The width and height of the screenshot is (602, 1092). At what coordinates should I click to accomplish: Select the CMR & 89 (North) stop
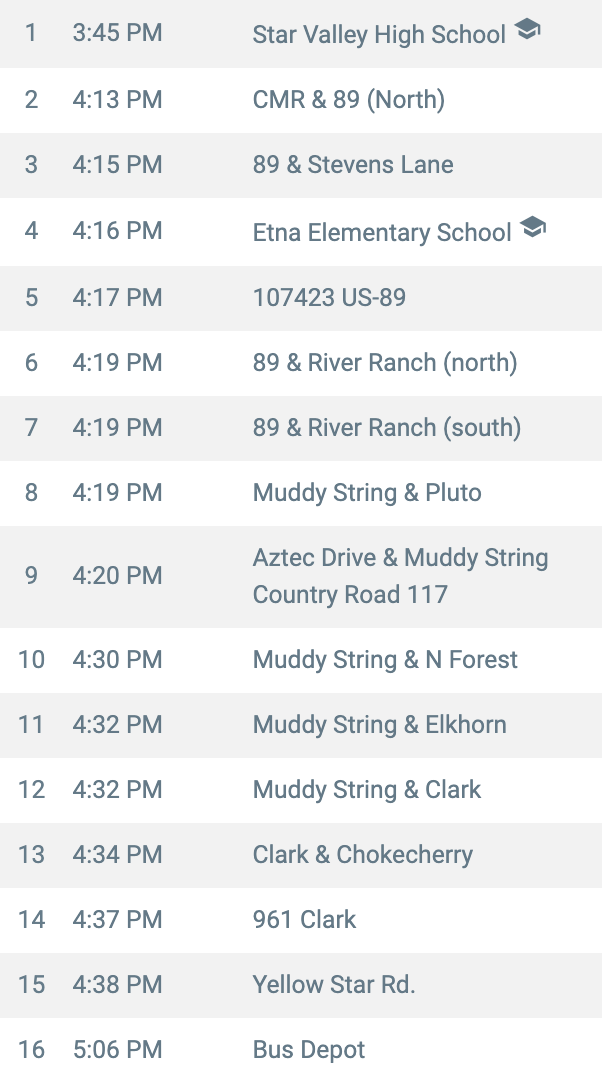point(348,100)
